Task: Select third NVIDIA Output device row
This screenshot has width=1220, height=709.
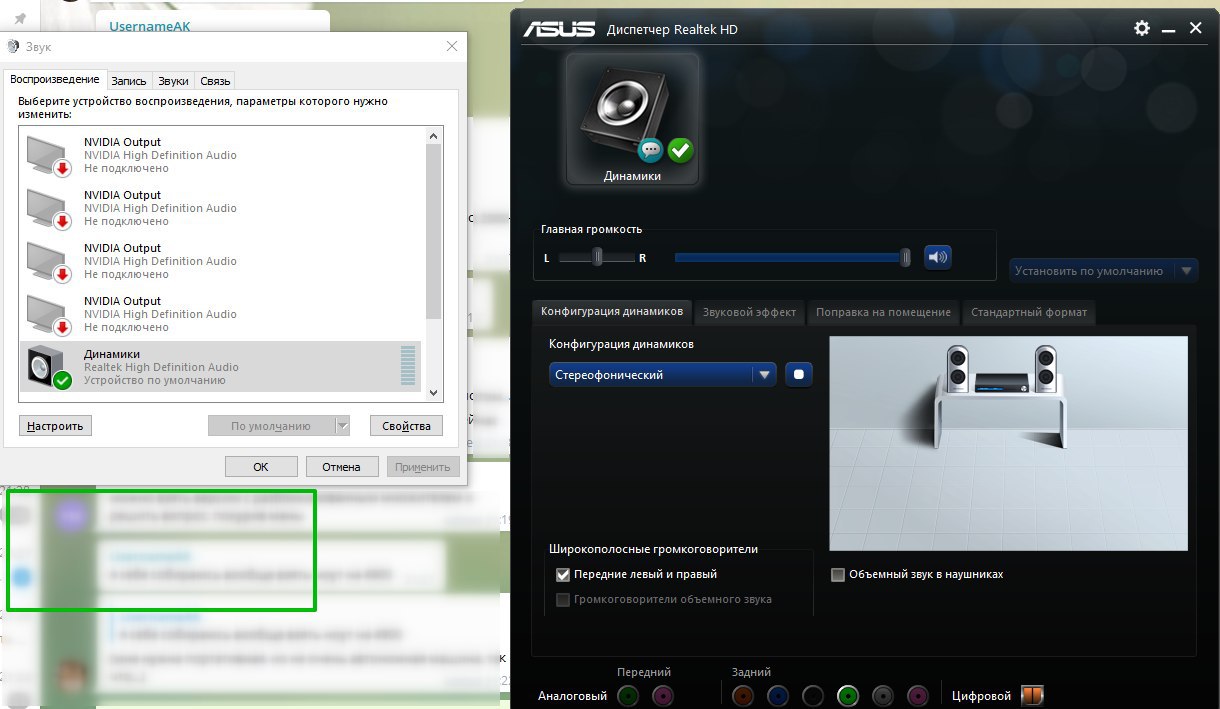Action: [x=221, y=261]
